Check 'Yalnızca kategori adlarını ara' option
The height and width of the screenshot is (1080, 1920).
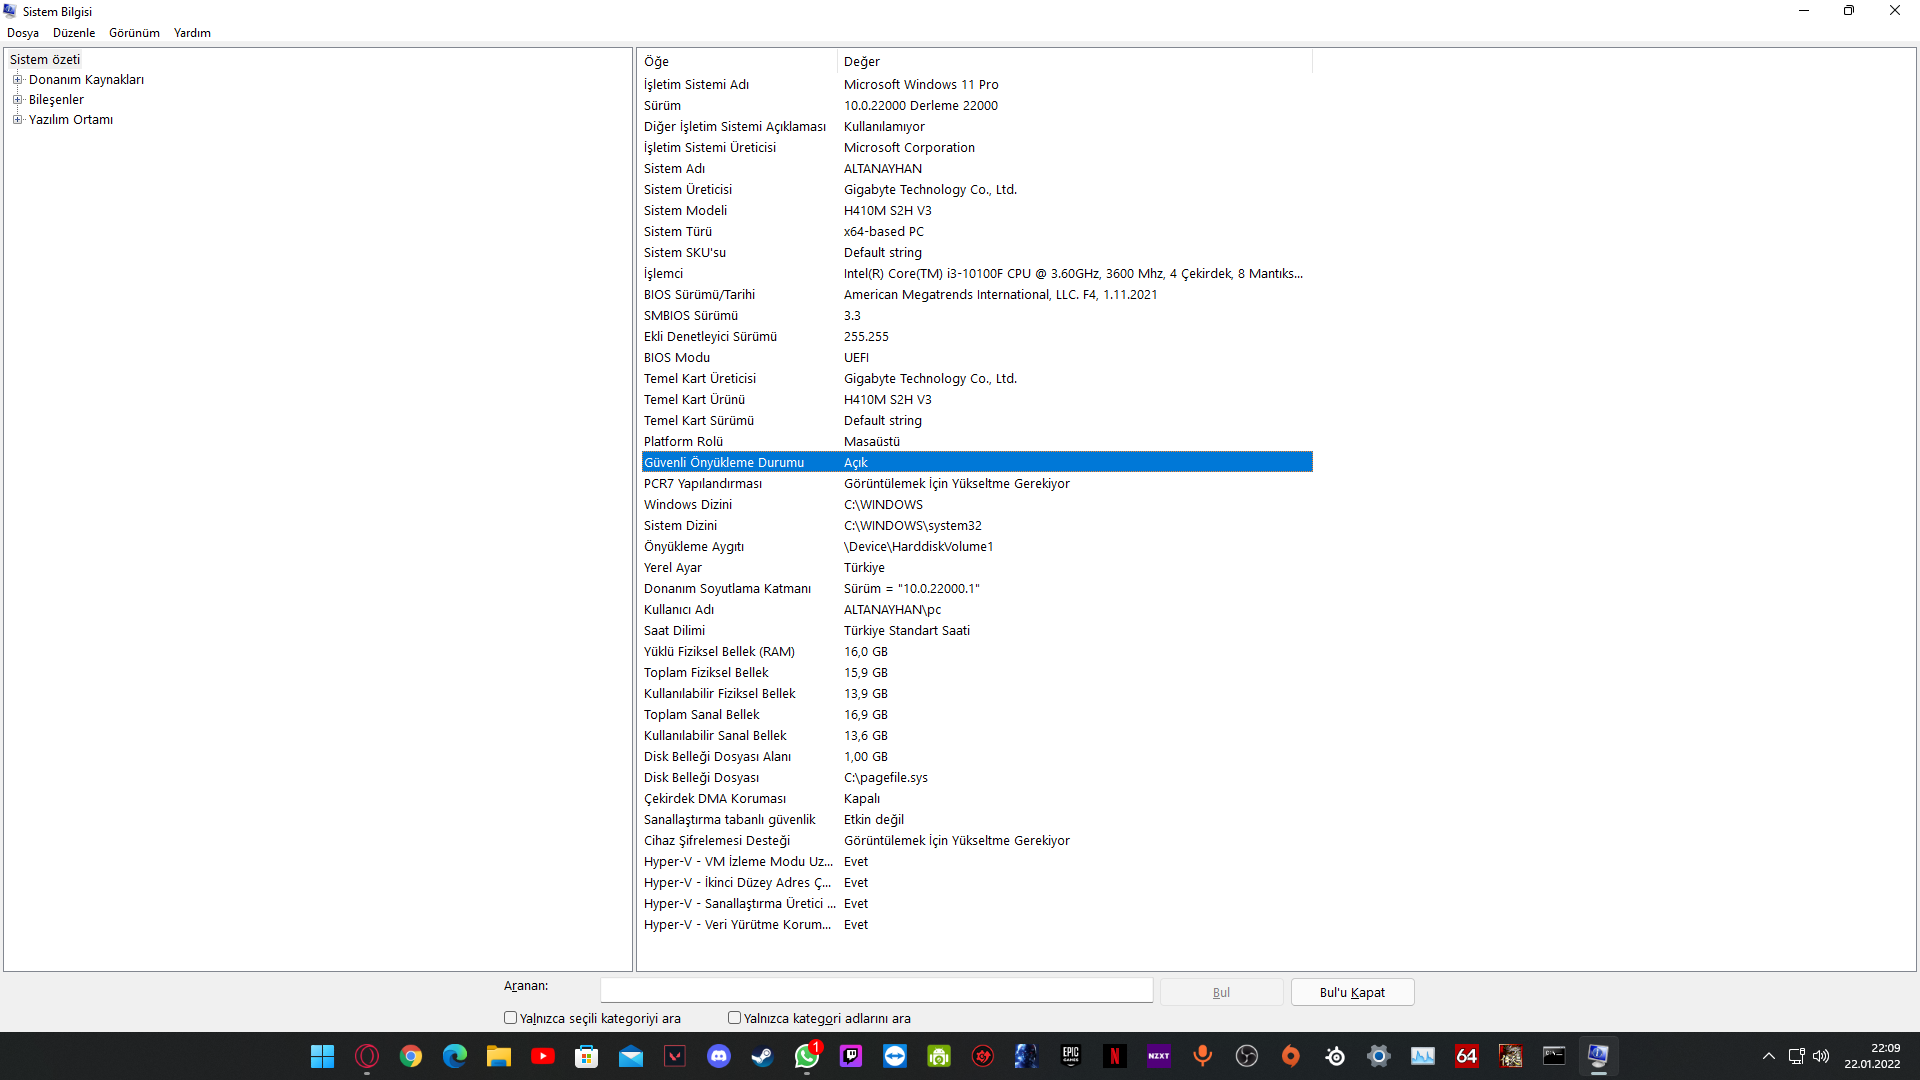735,1018
